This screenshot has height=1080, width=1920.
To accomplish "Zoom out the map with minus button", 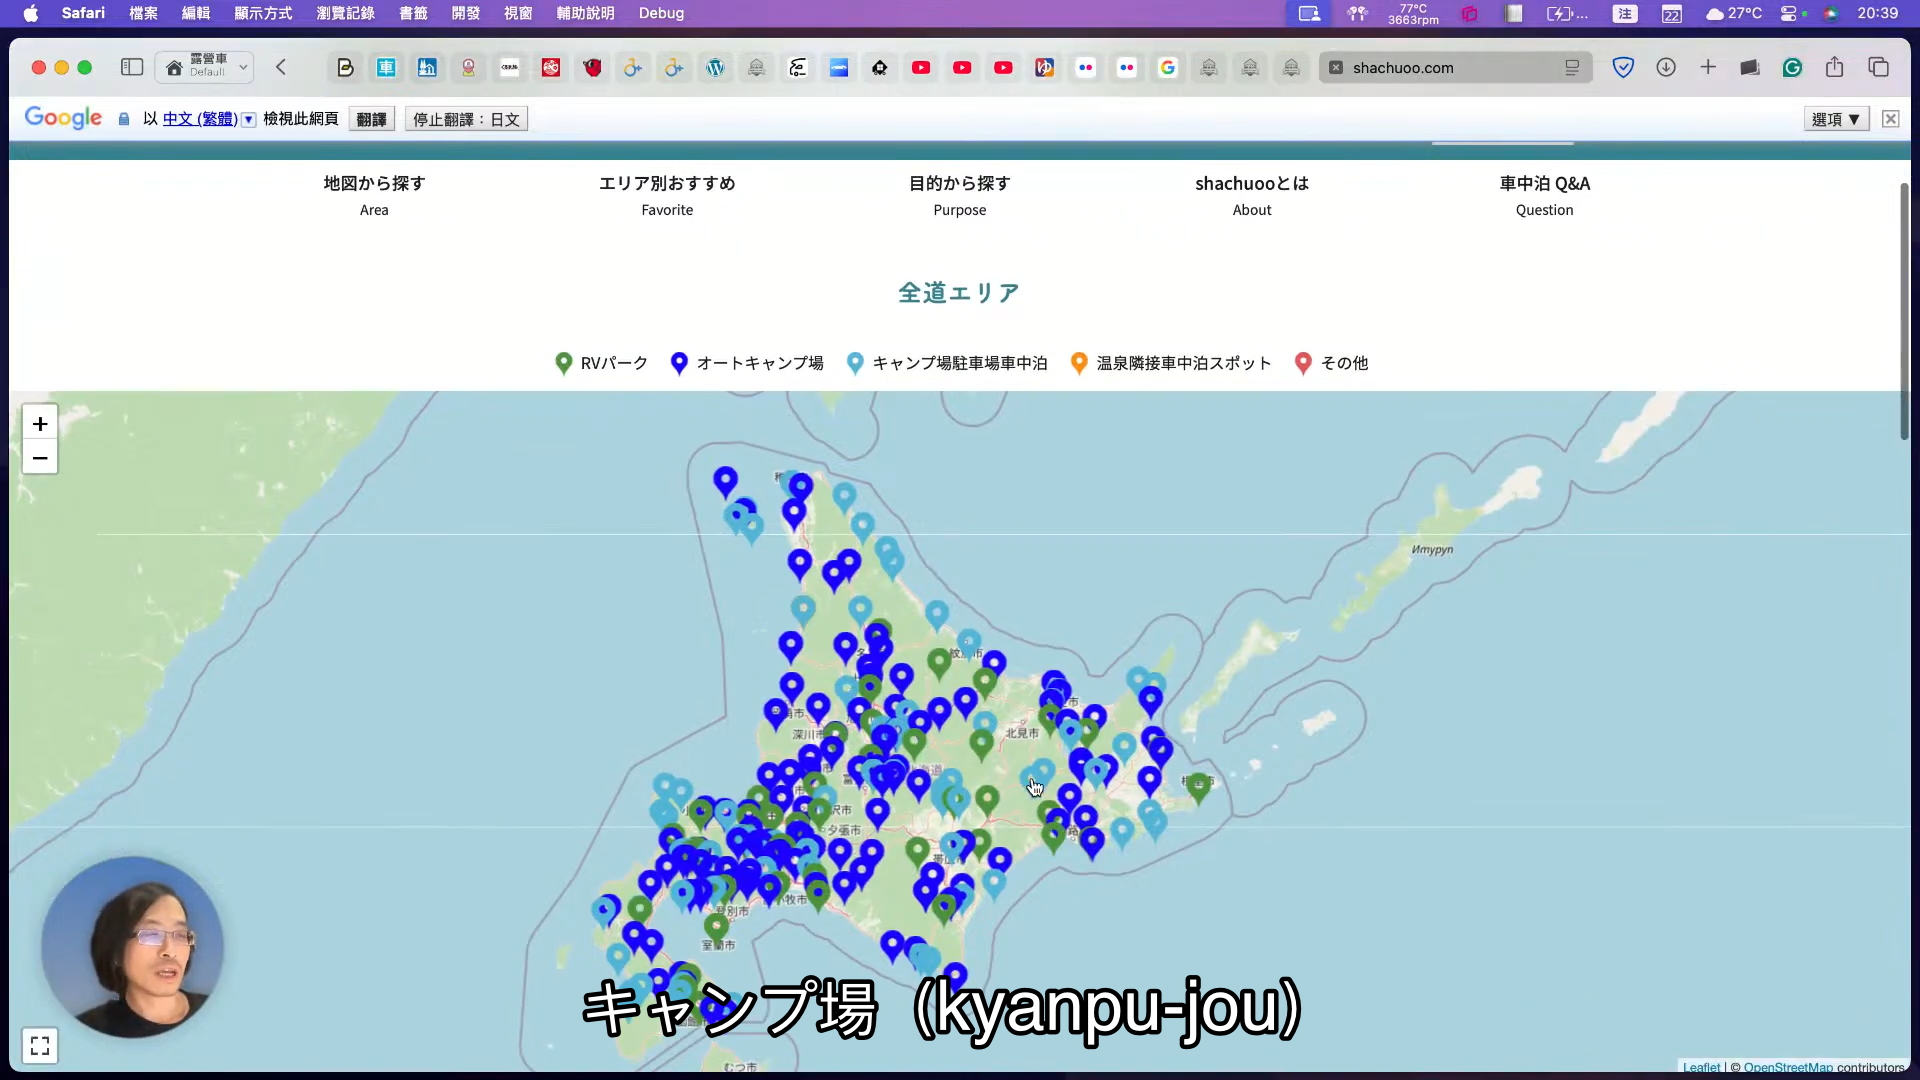I will pos(40,458).
